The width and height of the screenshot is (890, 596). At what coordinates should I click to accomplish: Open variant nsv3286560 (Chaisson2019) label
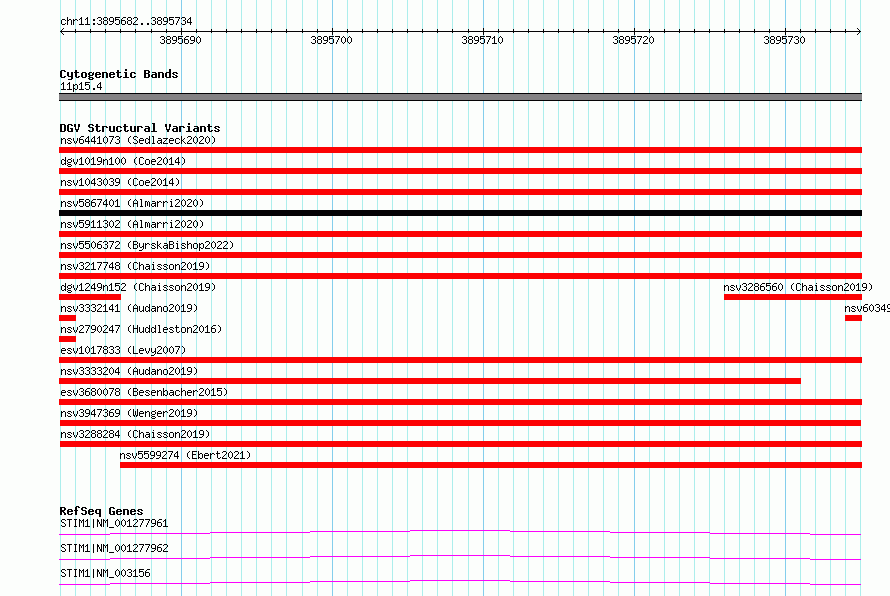798,287
